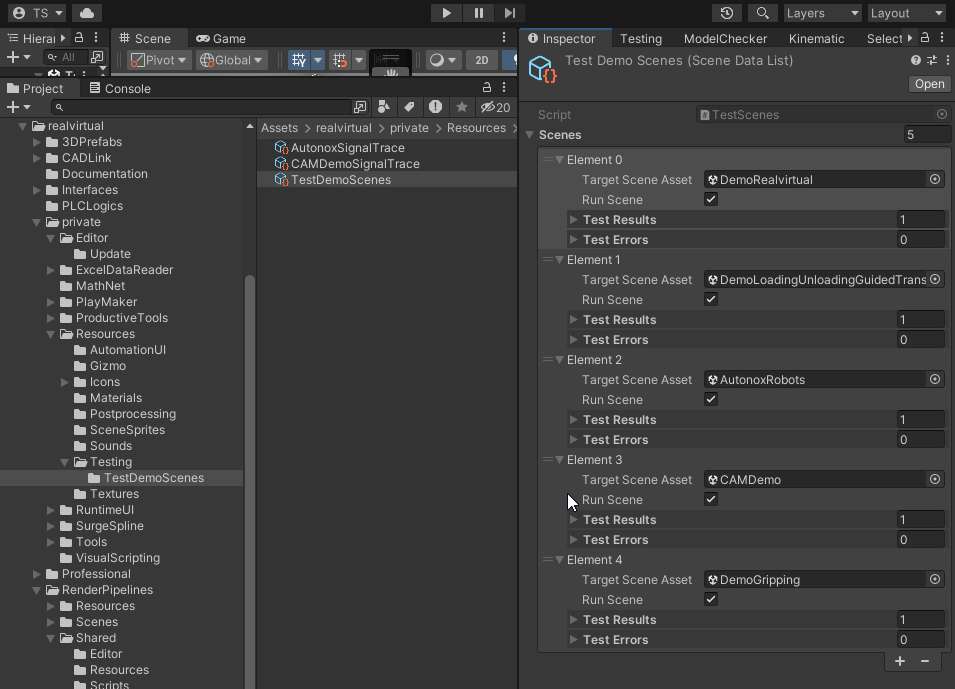Switch to the Console tab
955x689 pixels.
coord(119,88)
